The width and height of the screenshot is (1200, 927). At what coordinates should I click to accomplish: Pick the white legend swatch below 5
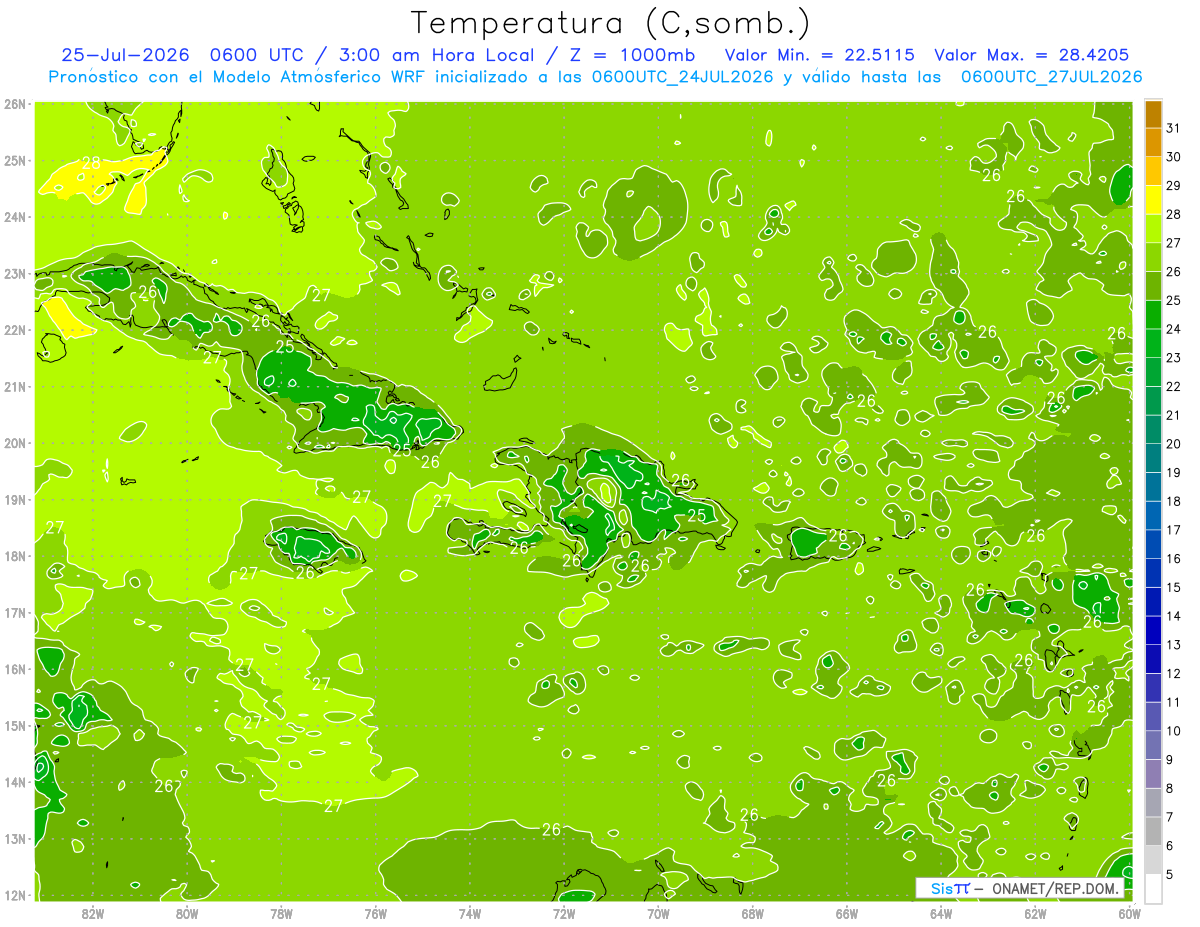point(1154,888)
